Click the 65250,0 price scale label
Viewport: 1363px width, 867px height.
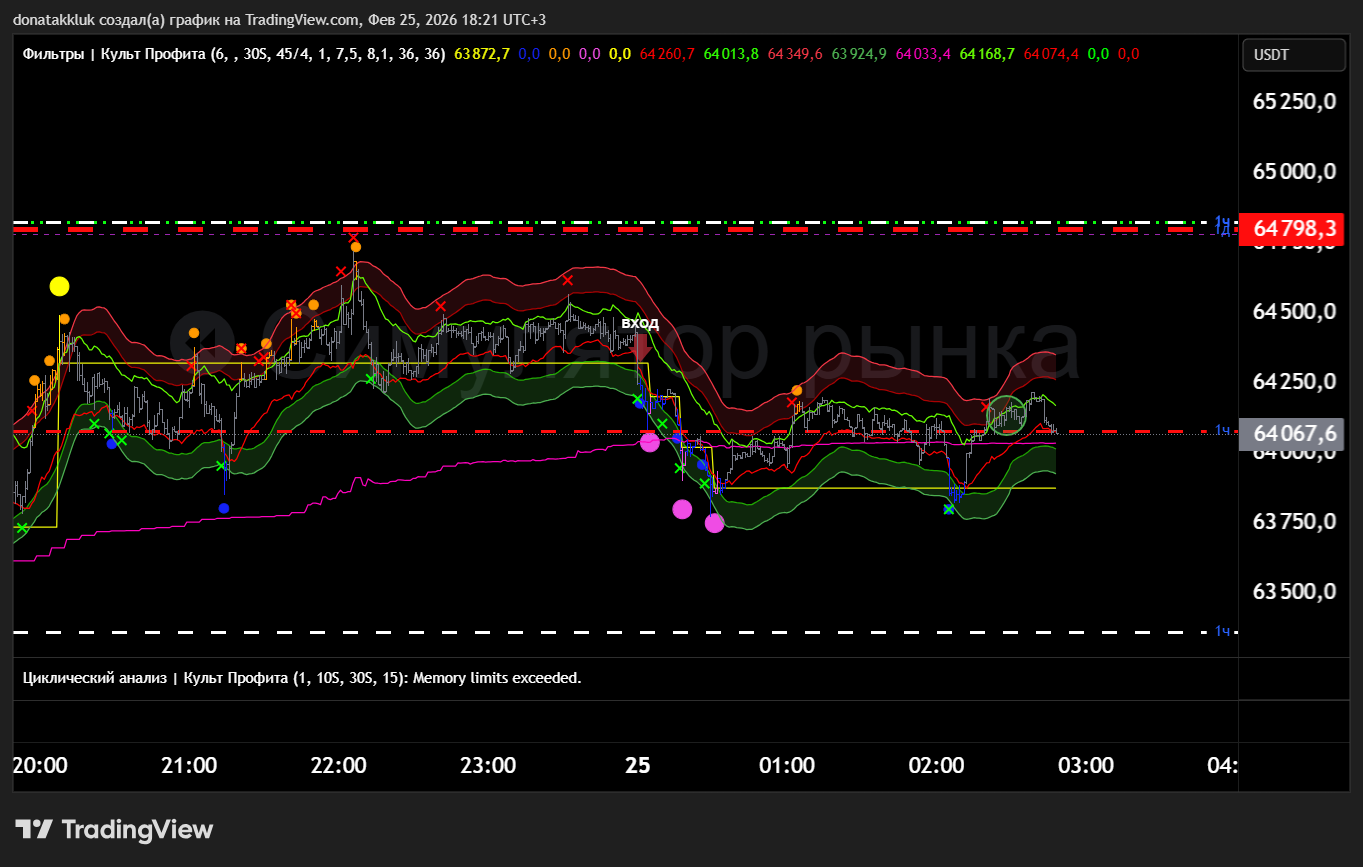pyautogui.click(x=1294, y=102)
